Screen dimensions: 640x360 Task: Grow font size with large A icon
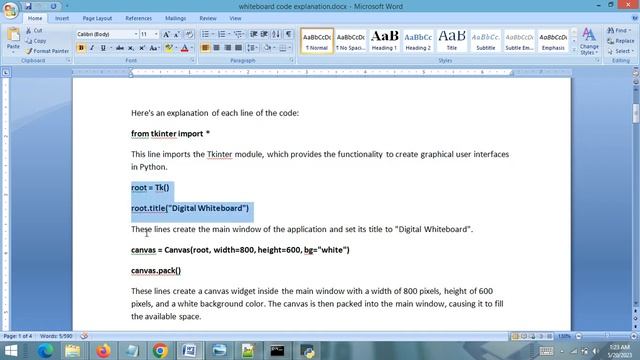(x=166, y=35)
